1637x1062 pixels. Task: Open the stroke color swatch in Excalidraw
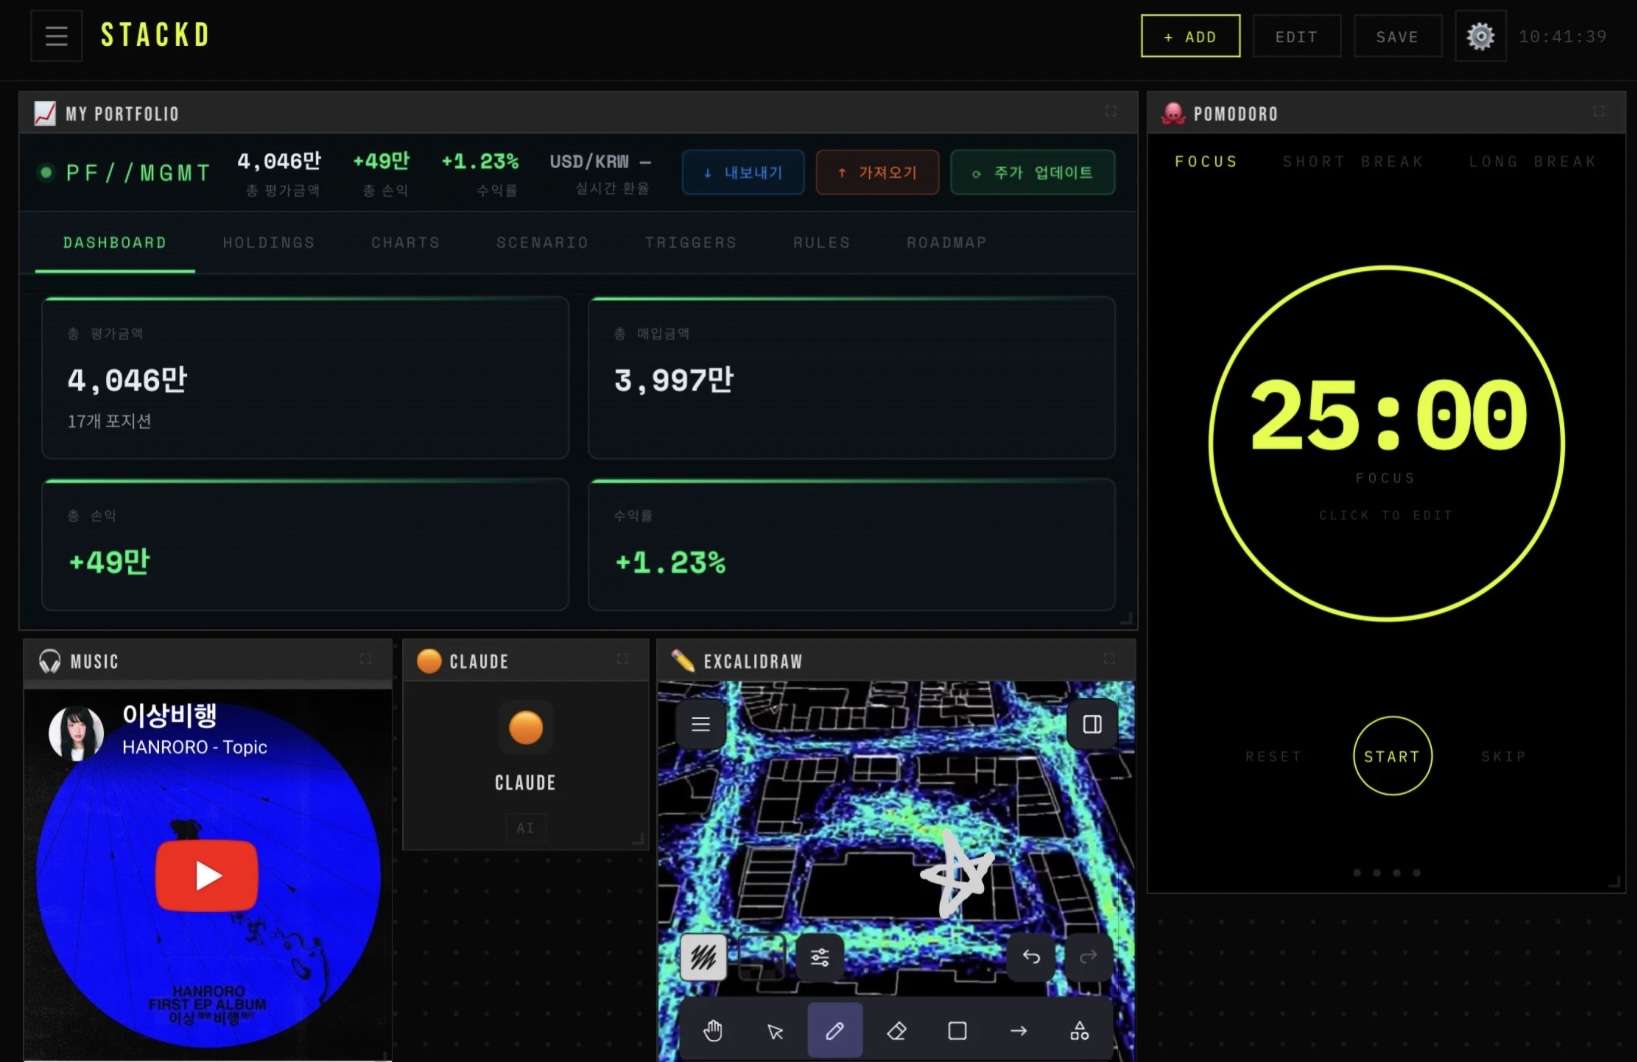pyautogui.click(x=704, y=957)
